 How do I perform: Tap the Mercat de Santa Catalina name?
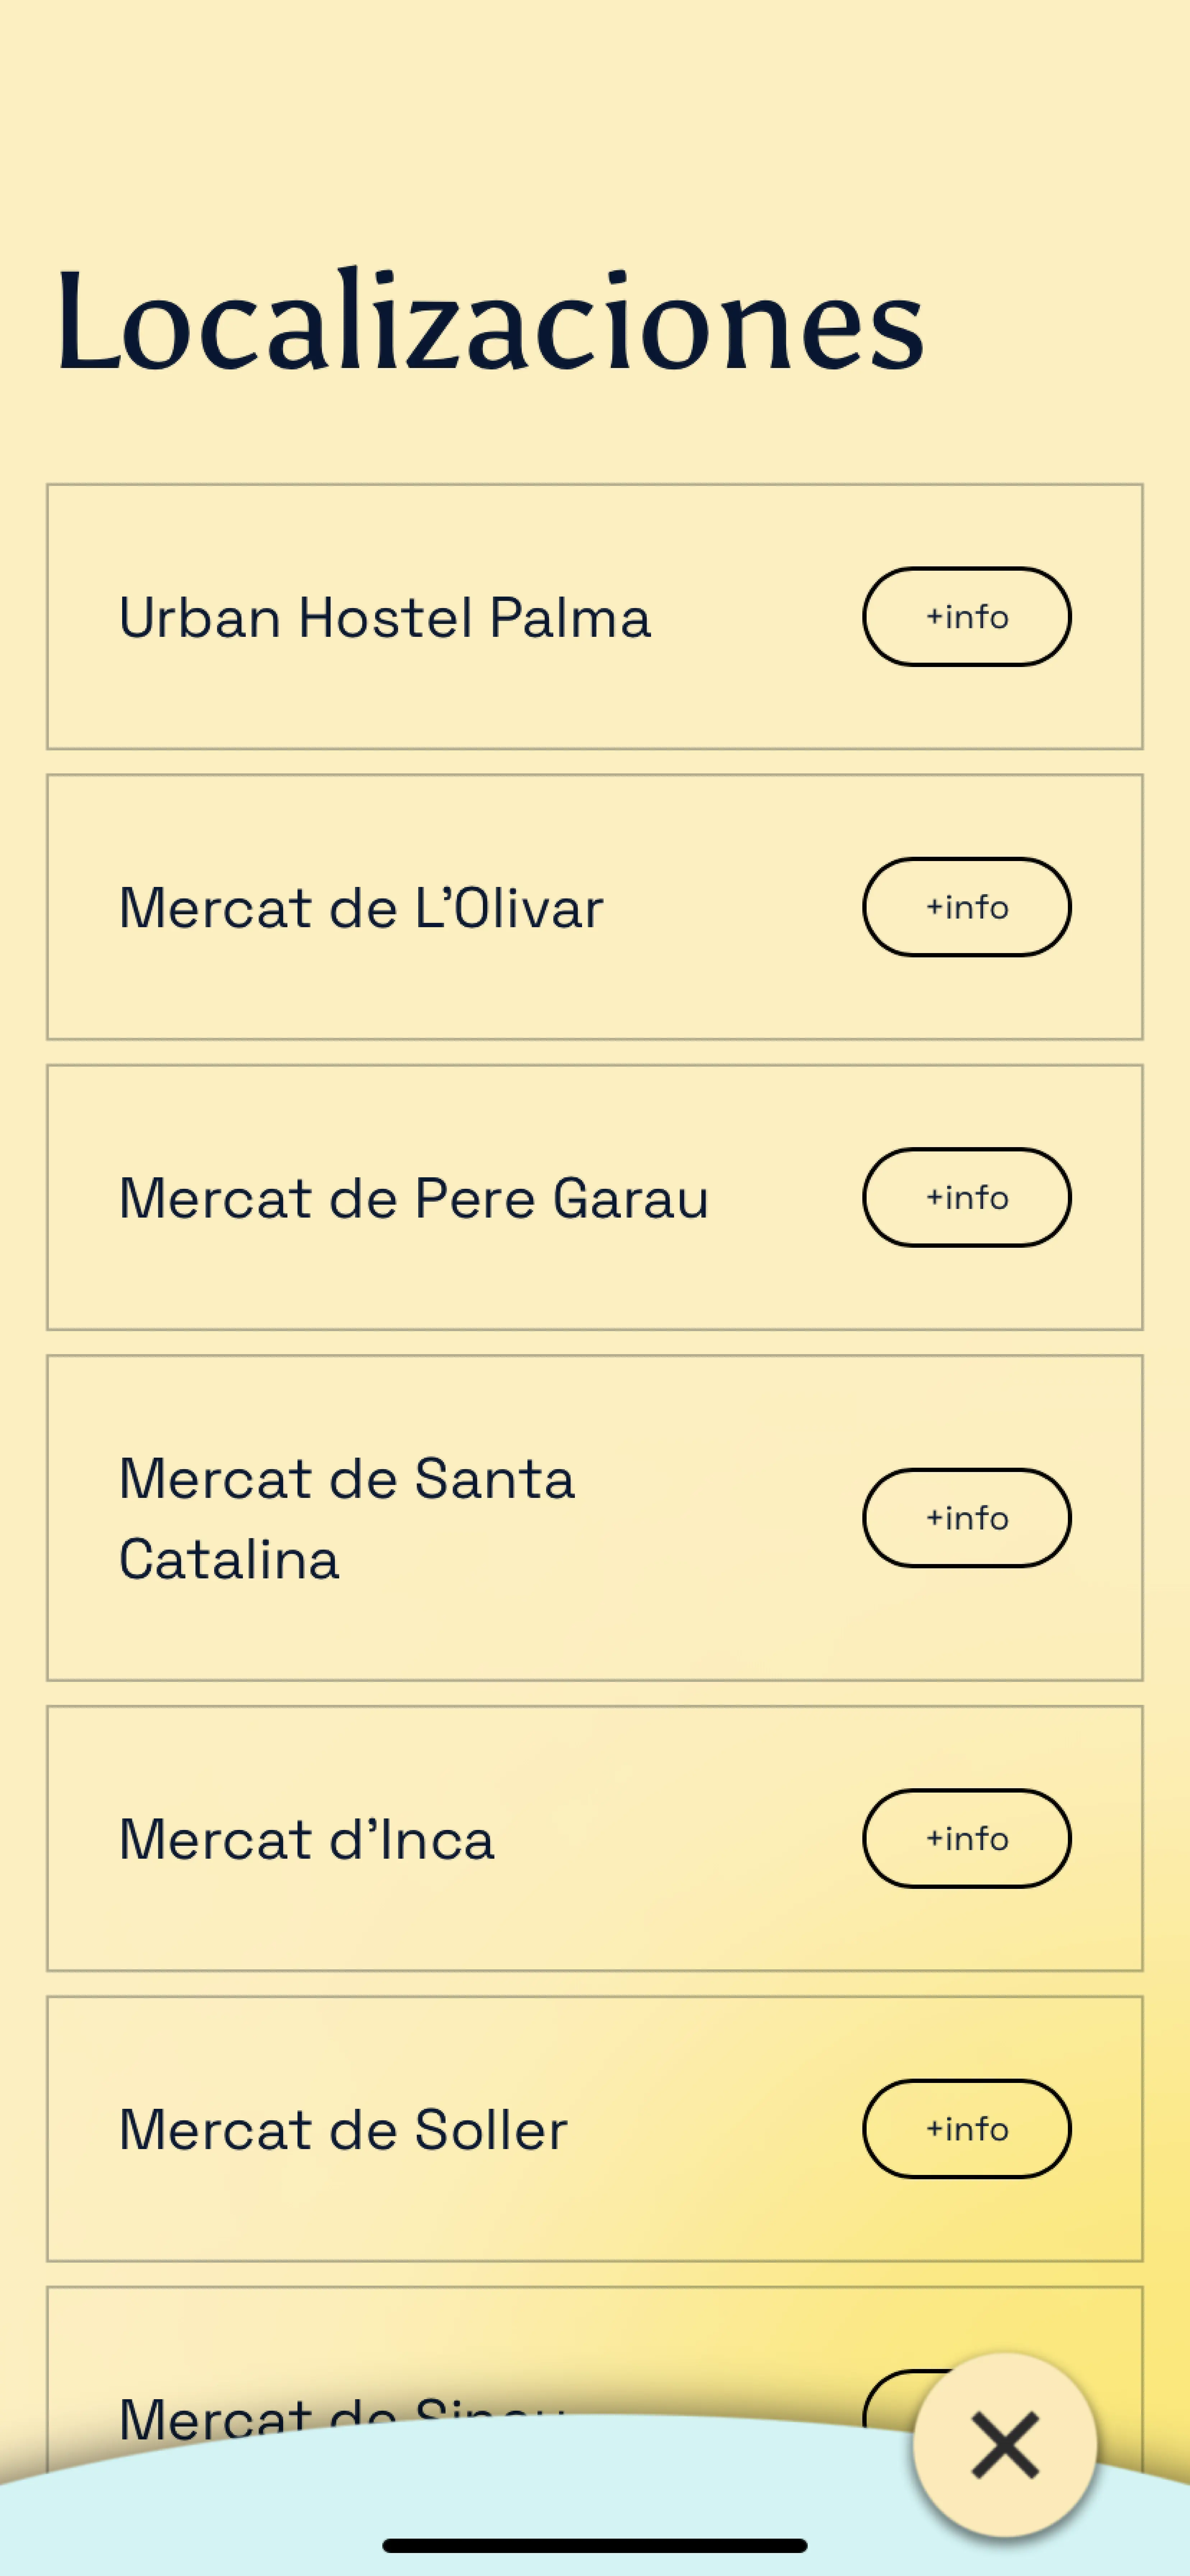(346, 1518)
